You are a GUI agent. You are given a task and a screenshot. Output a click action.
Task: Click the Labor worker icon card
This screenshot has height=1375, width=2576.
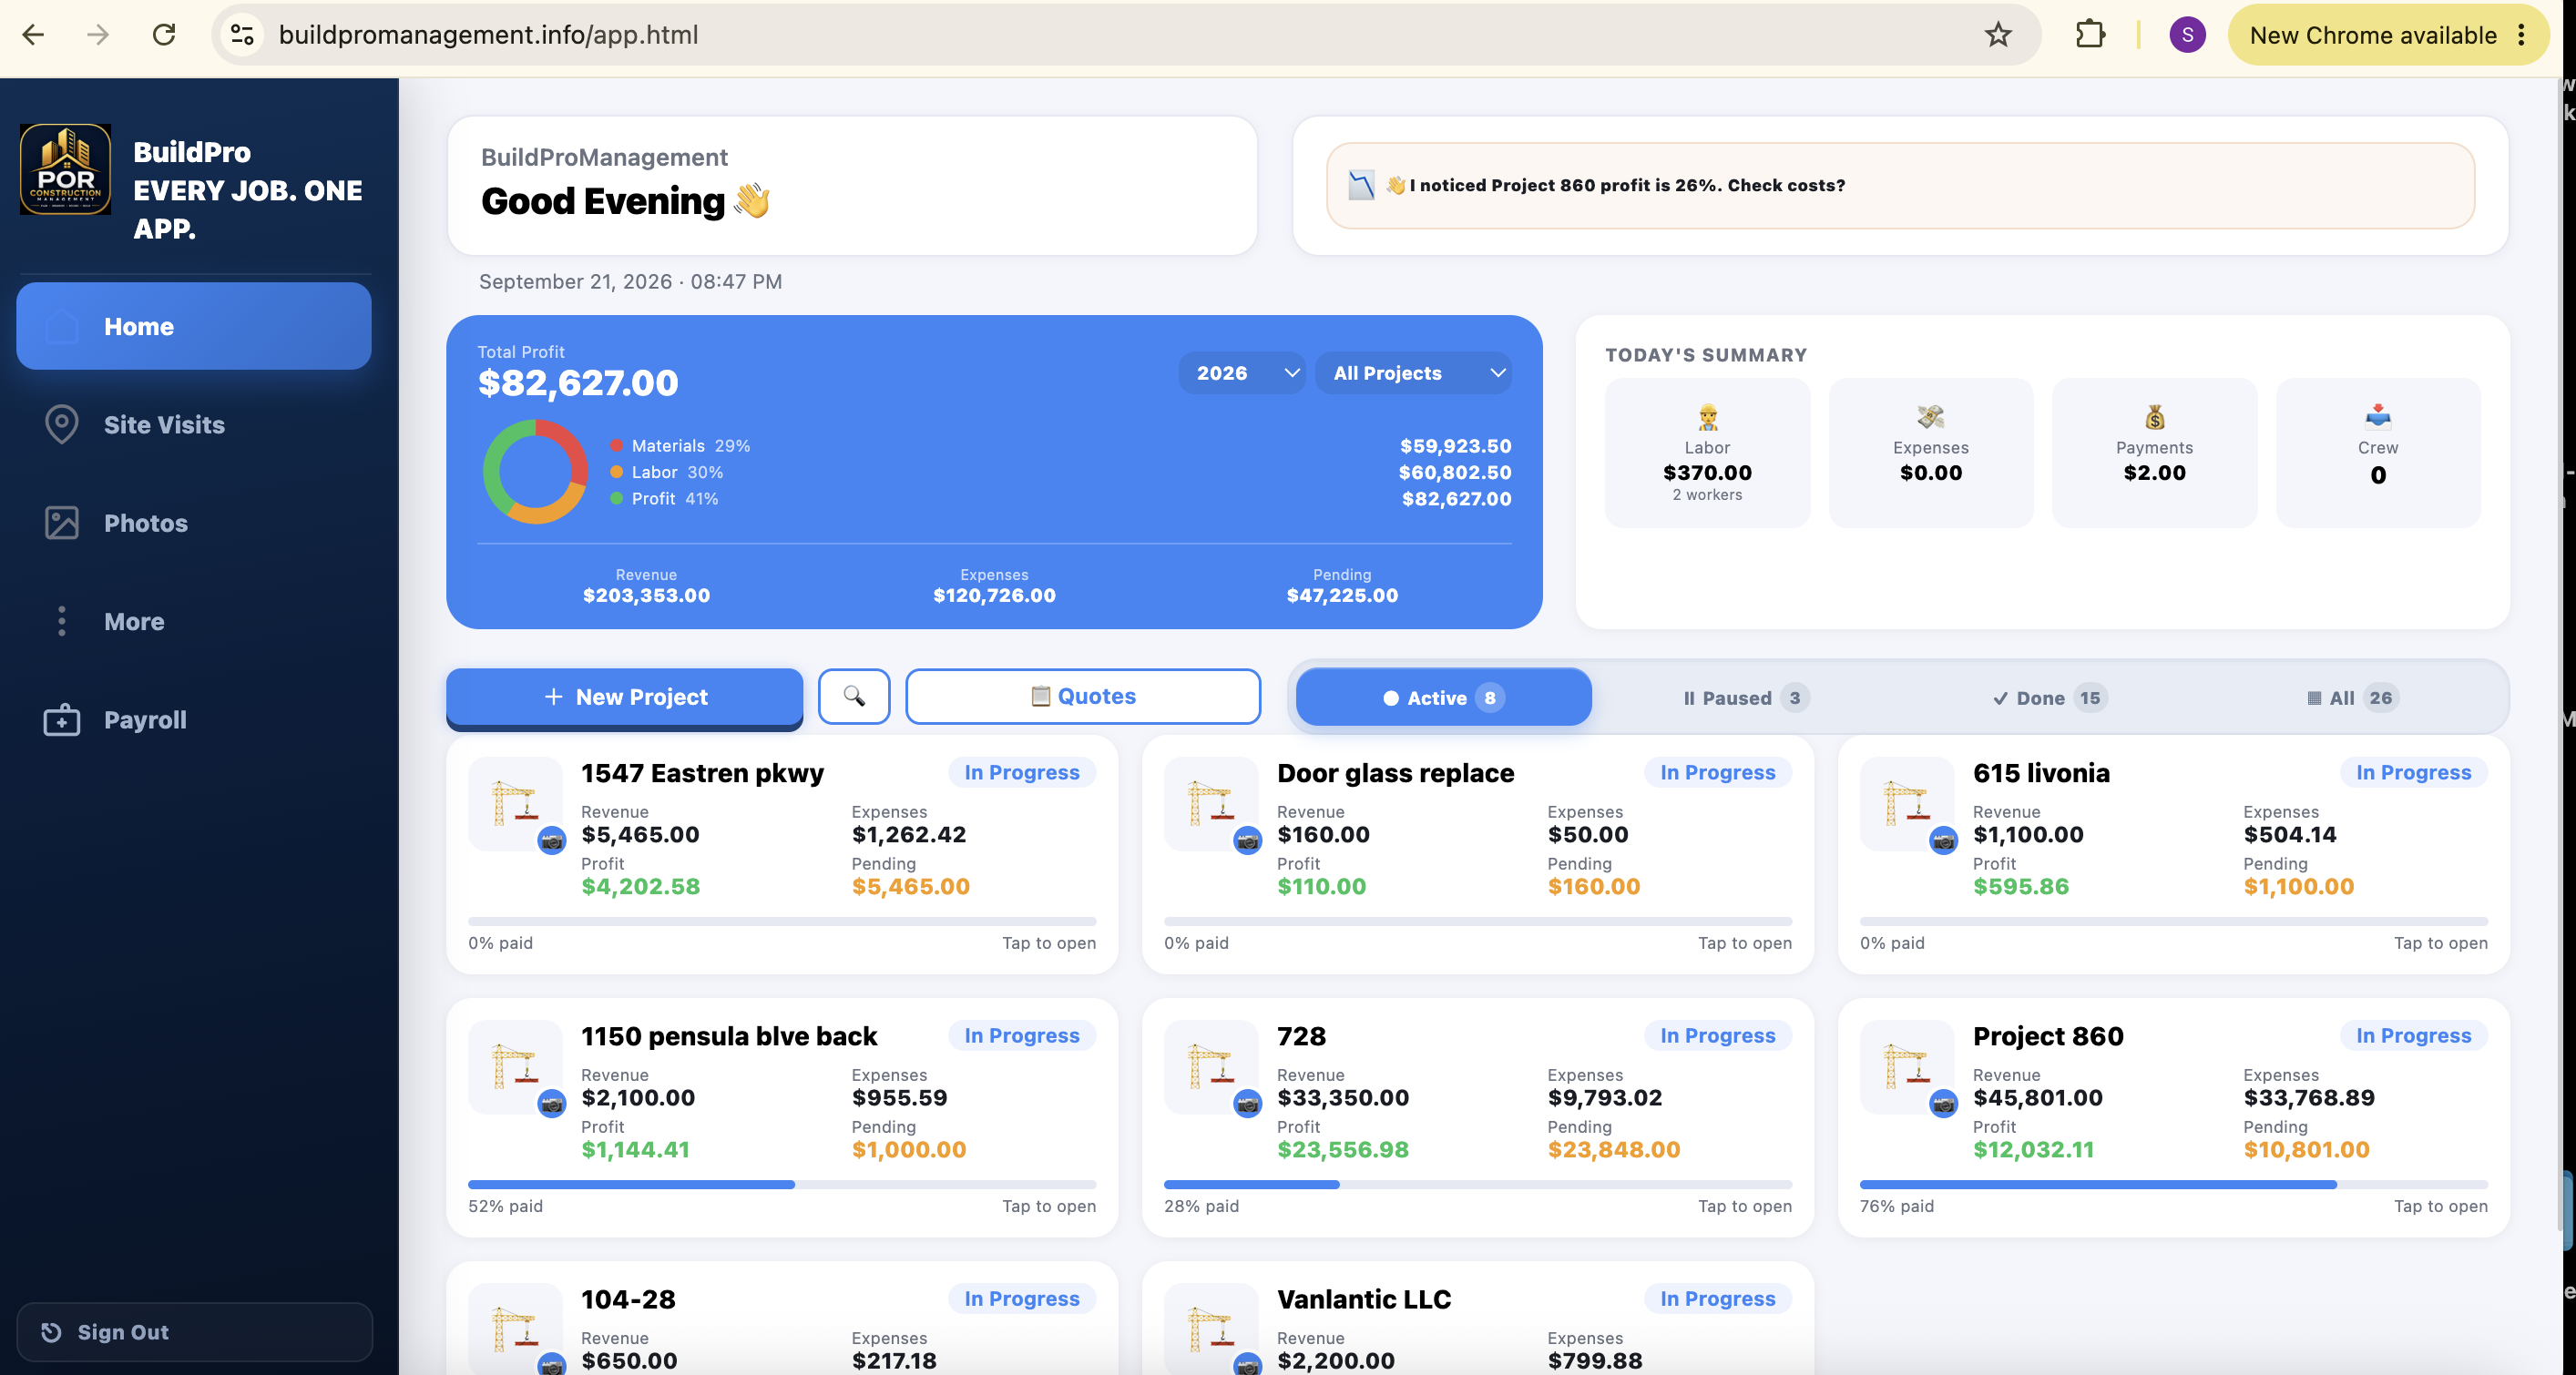tap(1707, 453)
